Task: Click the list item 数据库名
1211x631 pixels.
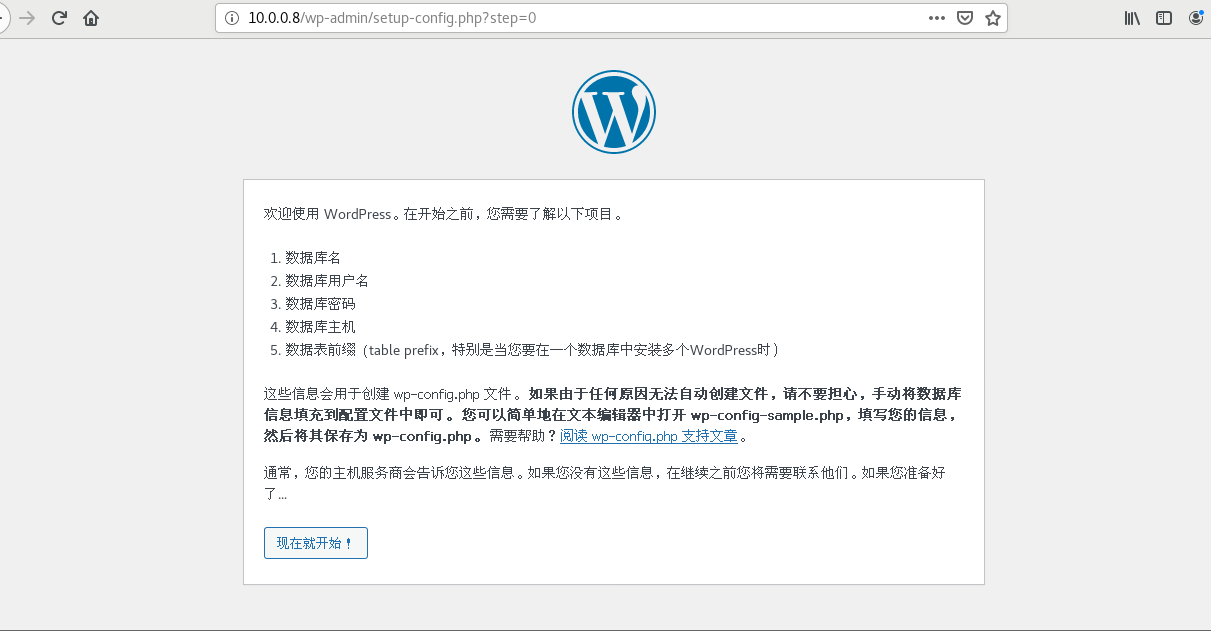Action: pyautogui.click(x=313, y=258)
